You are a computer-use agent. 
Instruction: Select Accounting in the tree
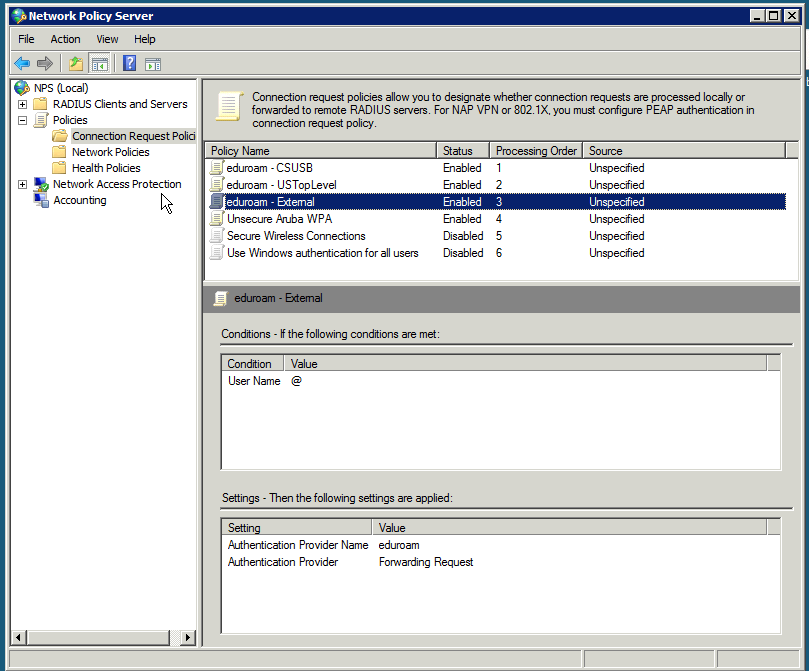(79, 200)
